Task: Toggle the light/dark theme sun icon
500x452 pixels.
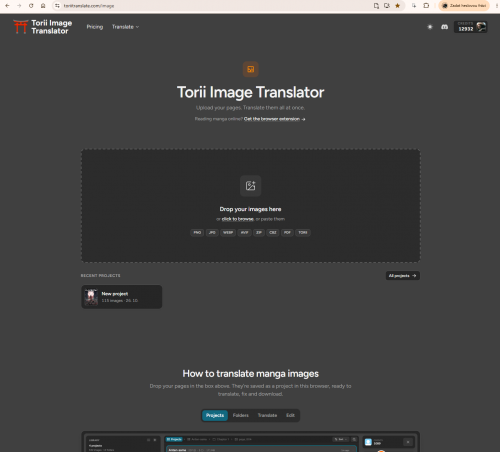Action: click(x=430, y=27)
